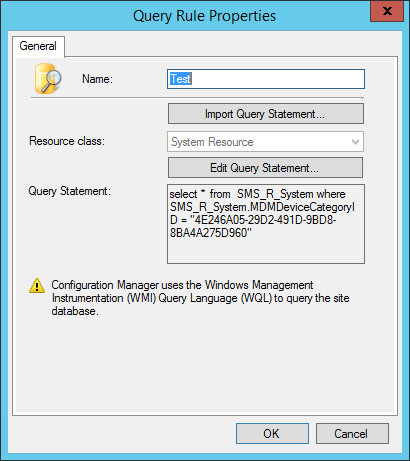The height and width of the screenshot is (461, 410).
Task: Expand the System Resource dropdown arrow
Action: click(355, 142)
